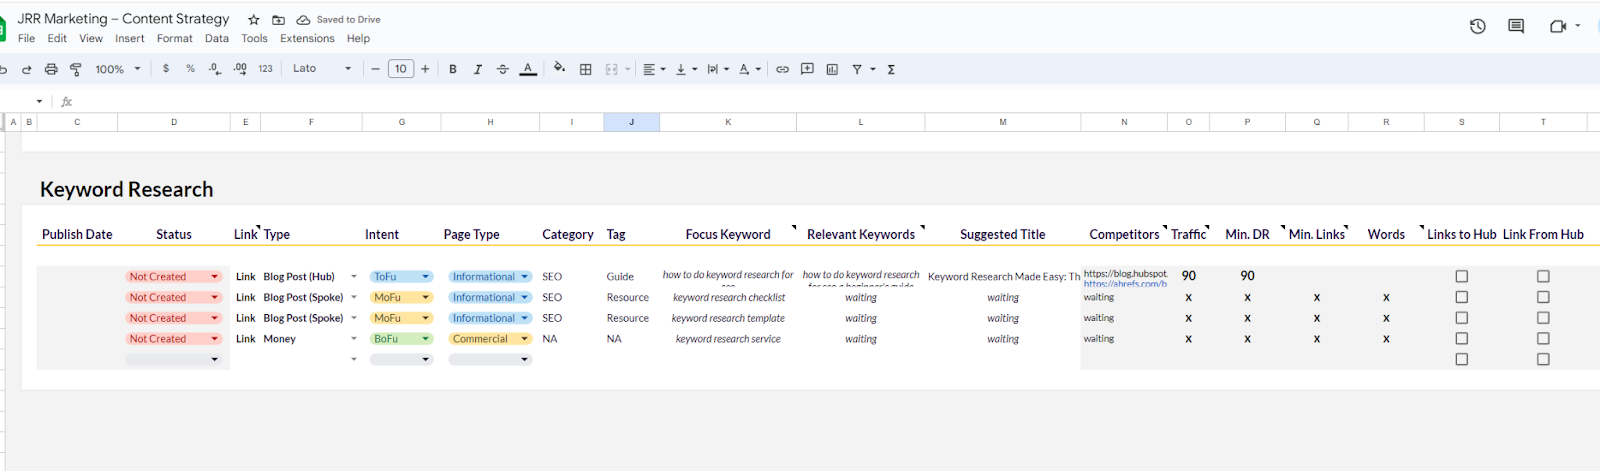
Task: Open the comments panel icon
Action: click(x=1516, y=26)
